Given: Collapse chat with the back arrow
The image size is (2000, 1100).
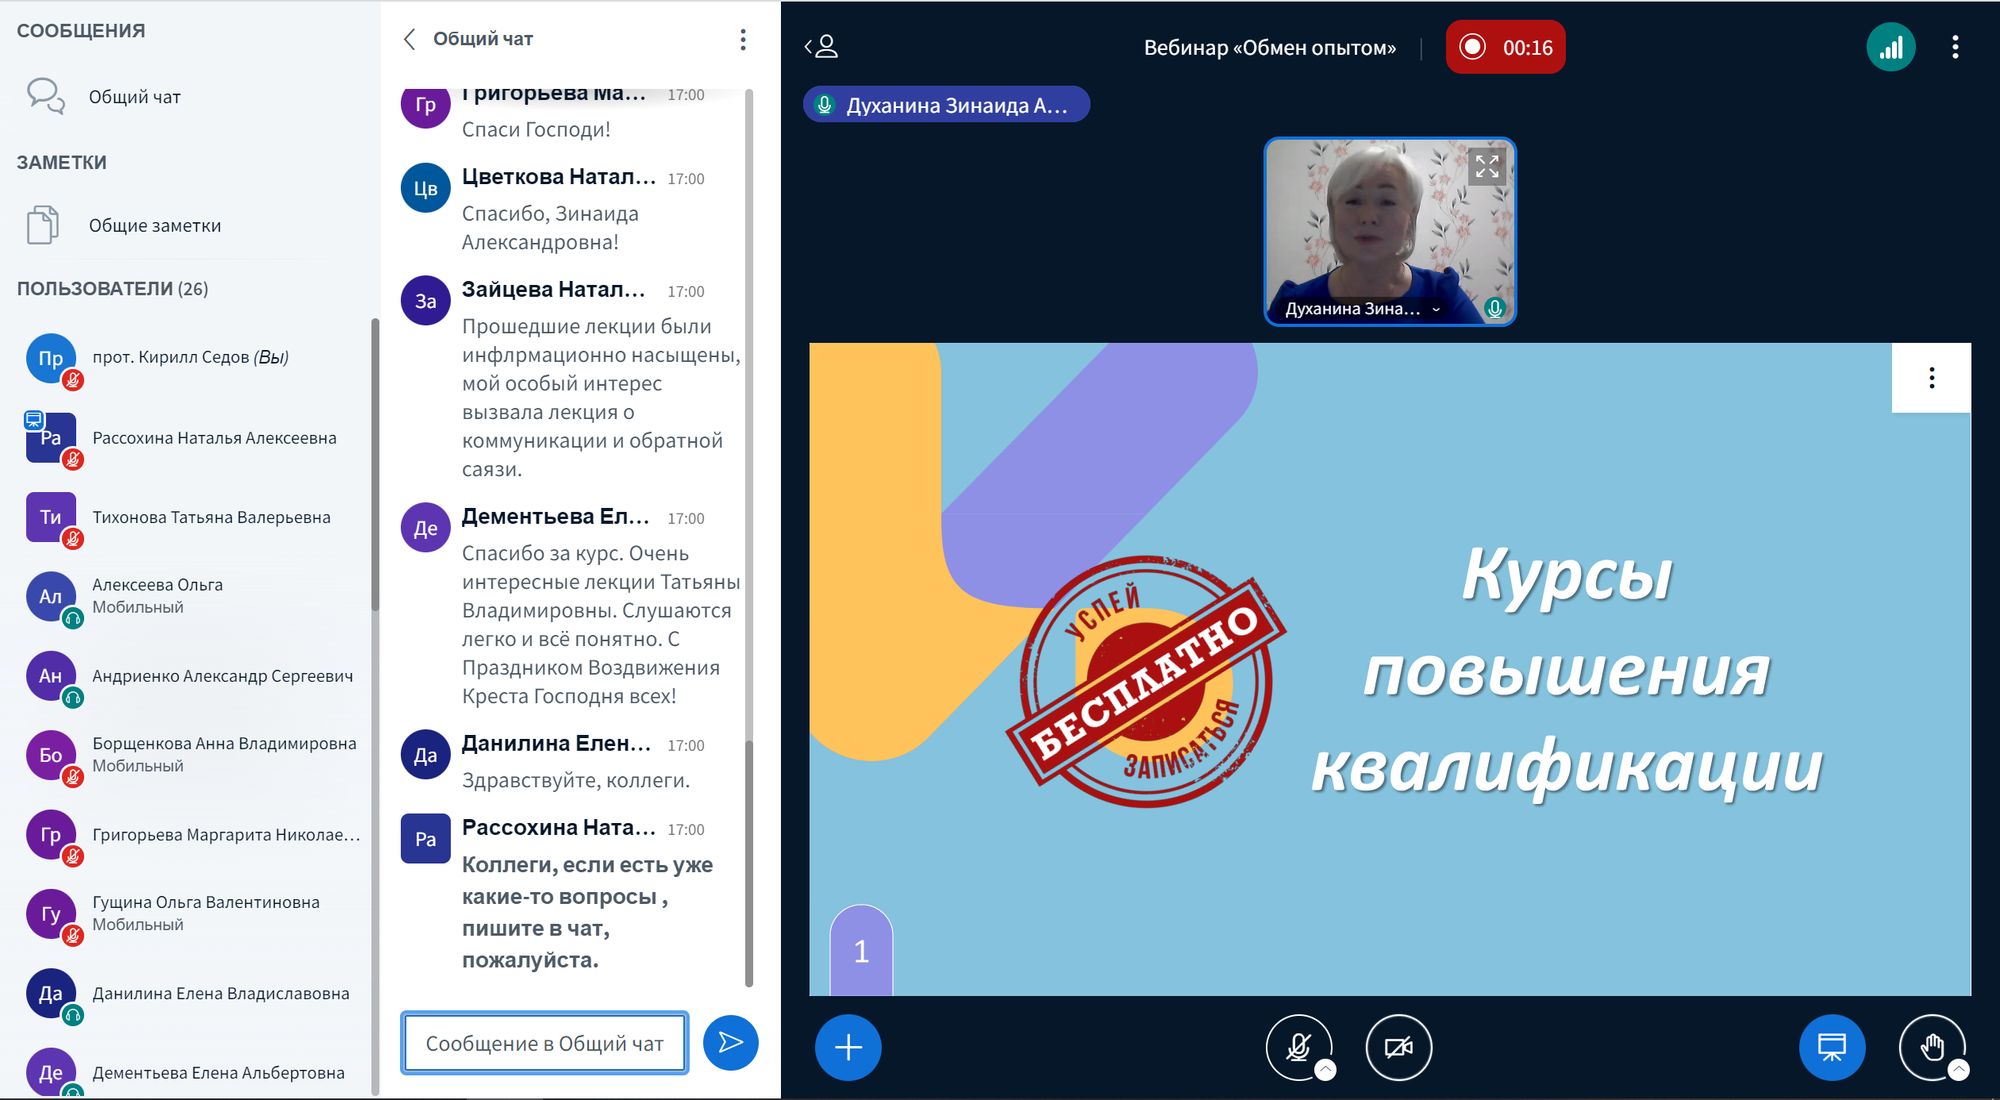Looking at the screenshot, I should point(409,39).
